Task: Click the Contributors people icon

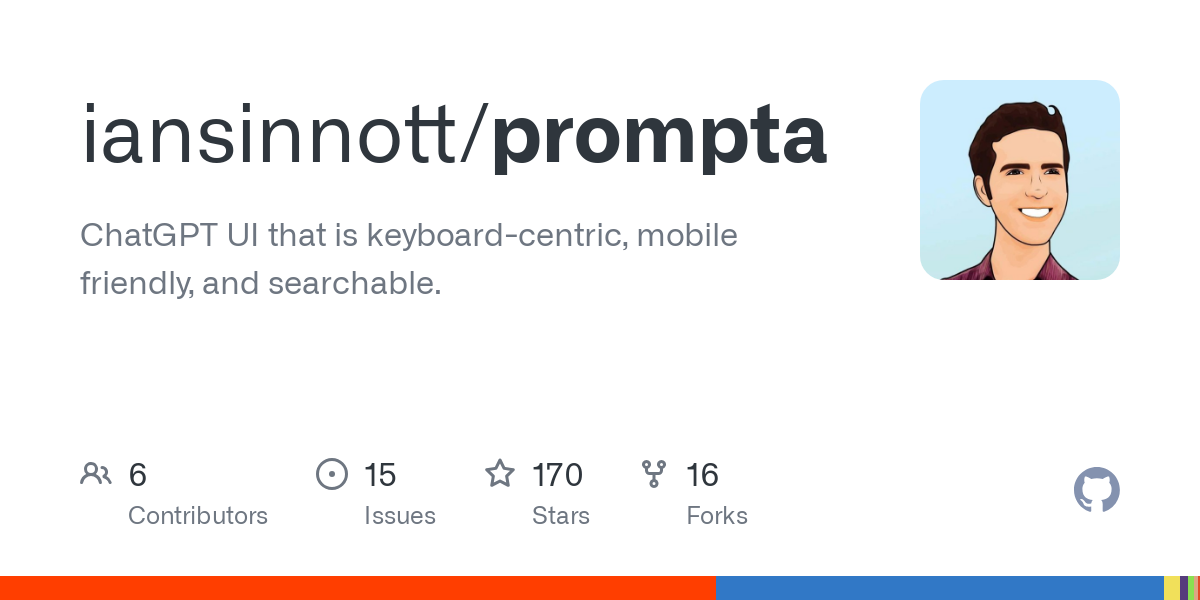Action: point(96,474)
